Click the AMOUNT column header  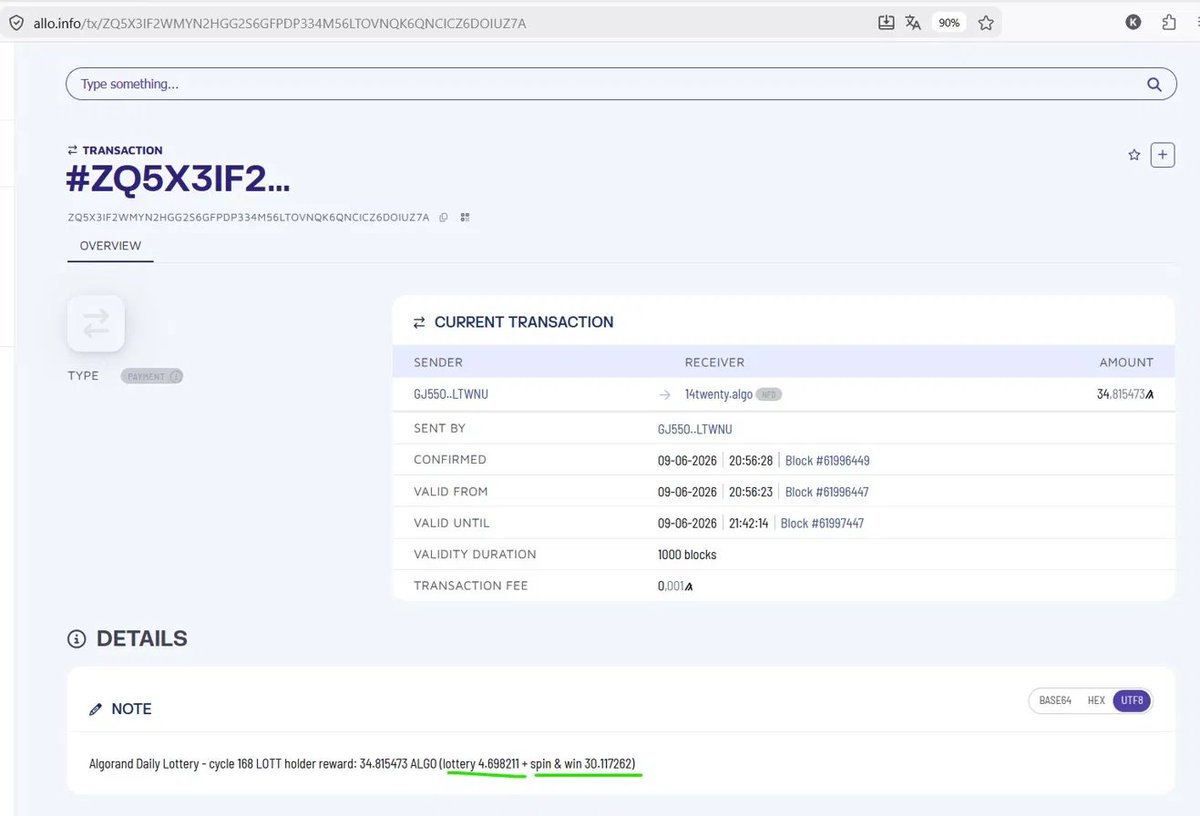coord(1126,362)
